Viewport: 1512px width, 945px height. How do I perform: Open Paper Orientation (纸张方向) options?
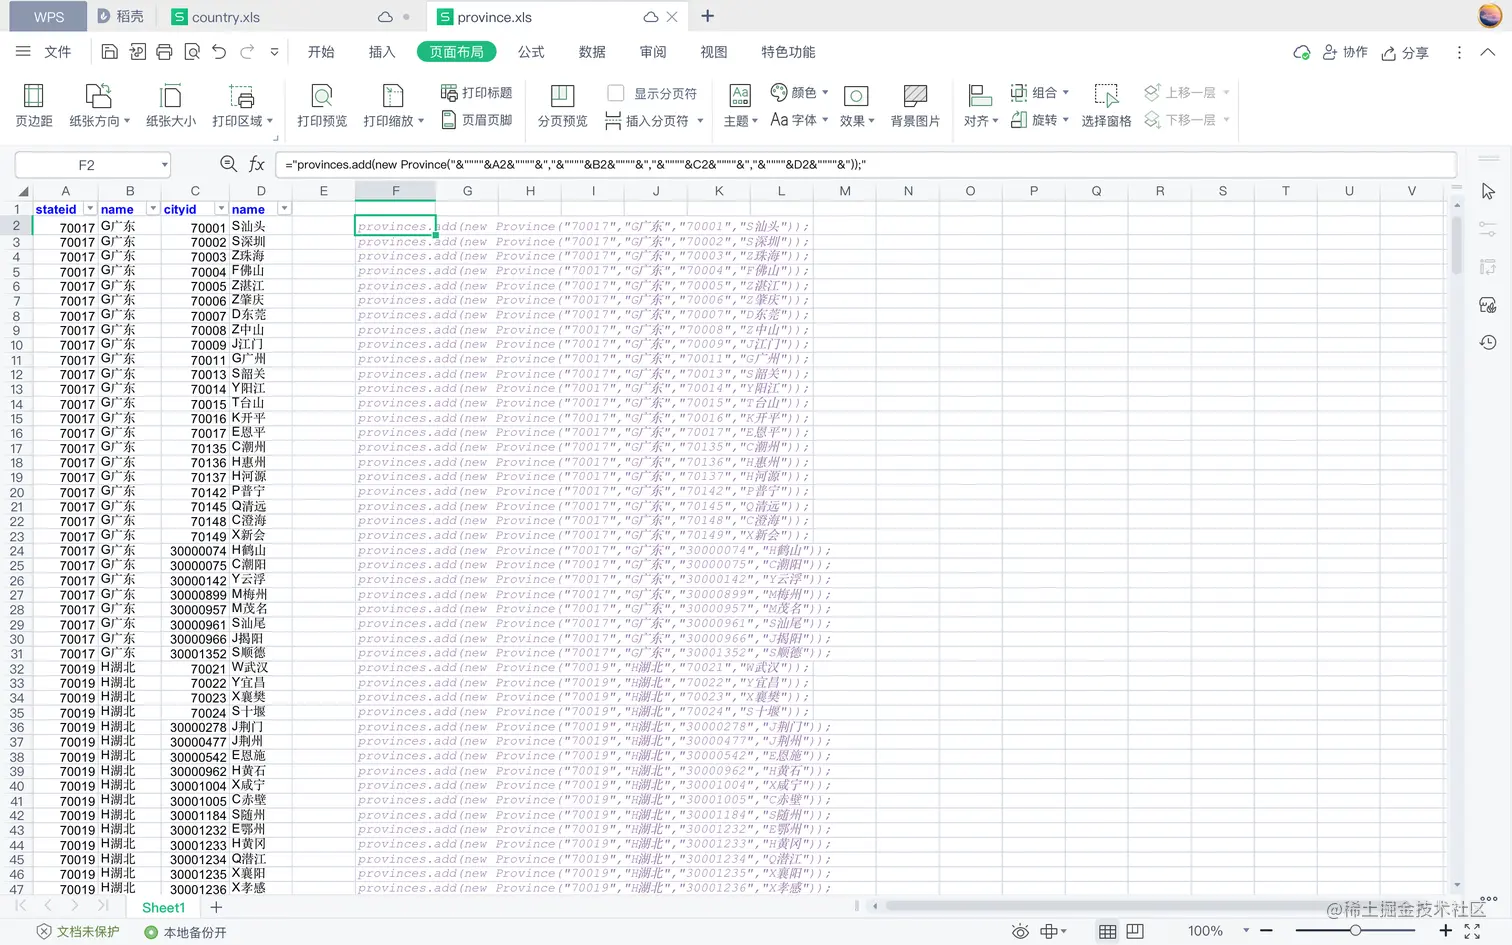point(99,105)
